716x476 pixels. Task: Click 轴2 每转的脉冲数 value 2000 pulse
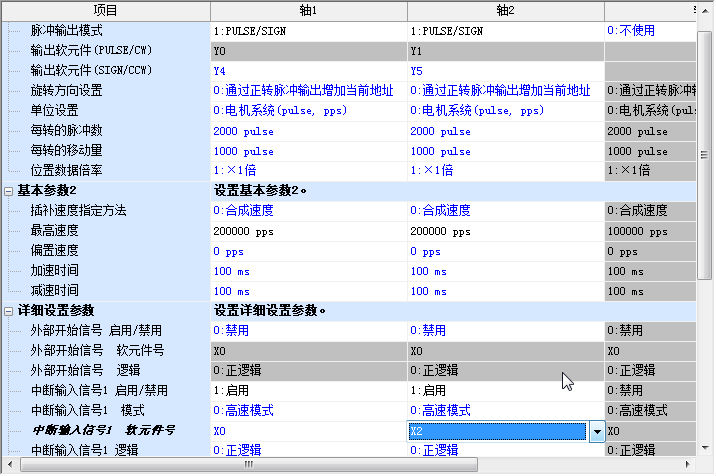[x=505, y=131]
